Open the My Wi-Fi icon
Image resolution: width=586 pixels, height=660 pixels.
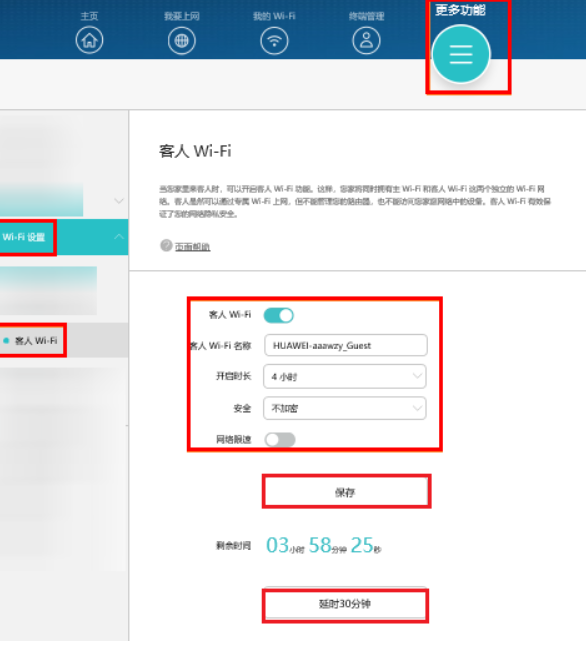click(x=274, y=40)
